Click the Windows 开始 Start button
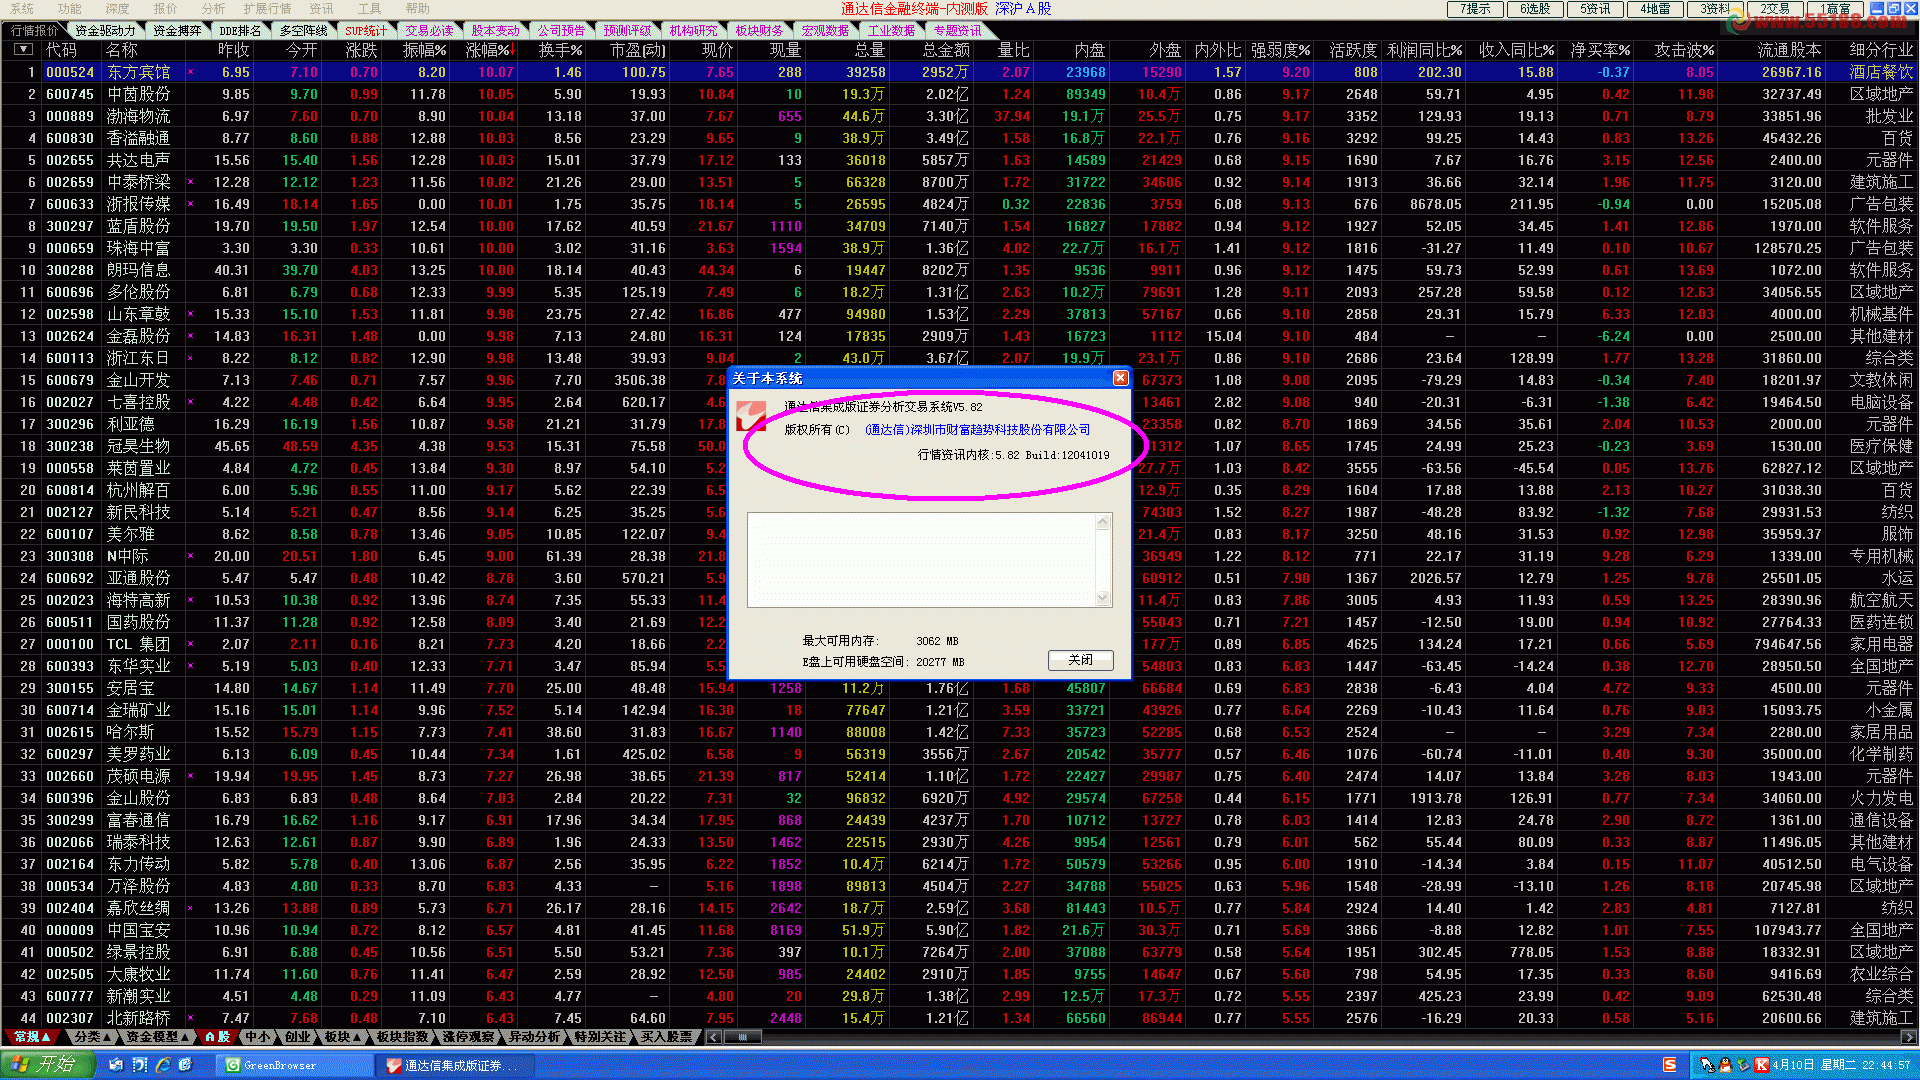Image resolution: width=1920 pixels, height=1080 pixels. tap(48, 1065)
